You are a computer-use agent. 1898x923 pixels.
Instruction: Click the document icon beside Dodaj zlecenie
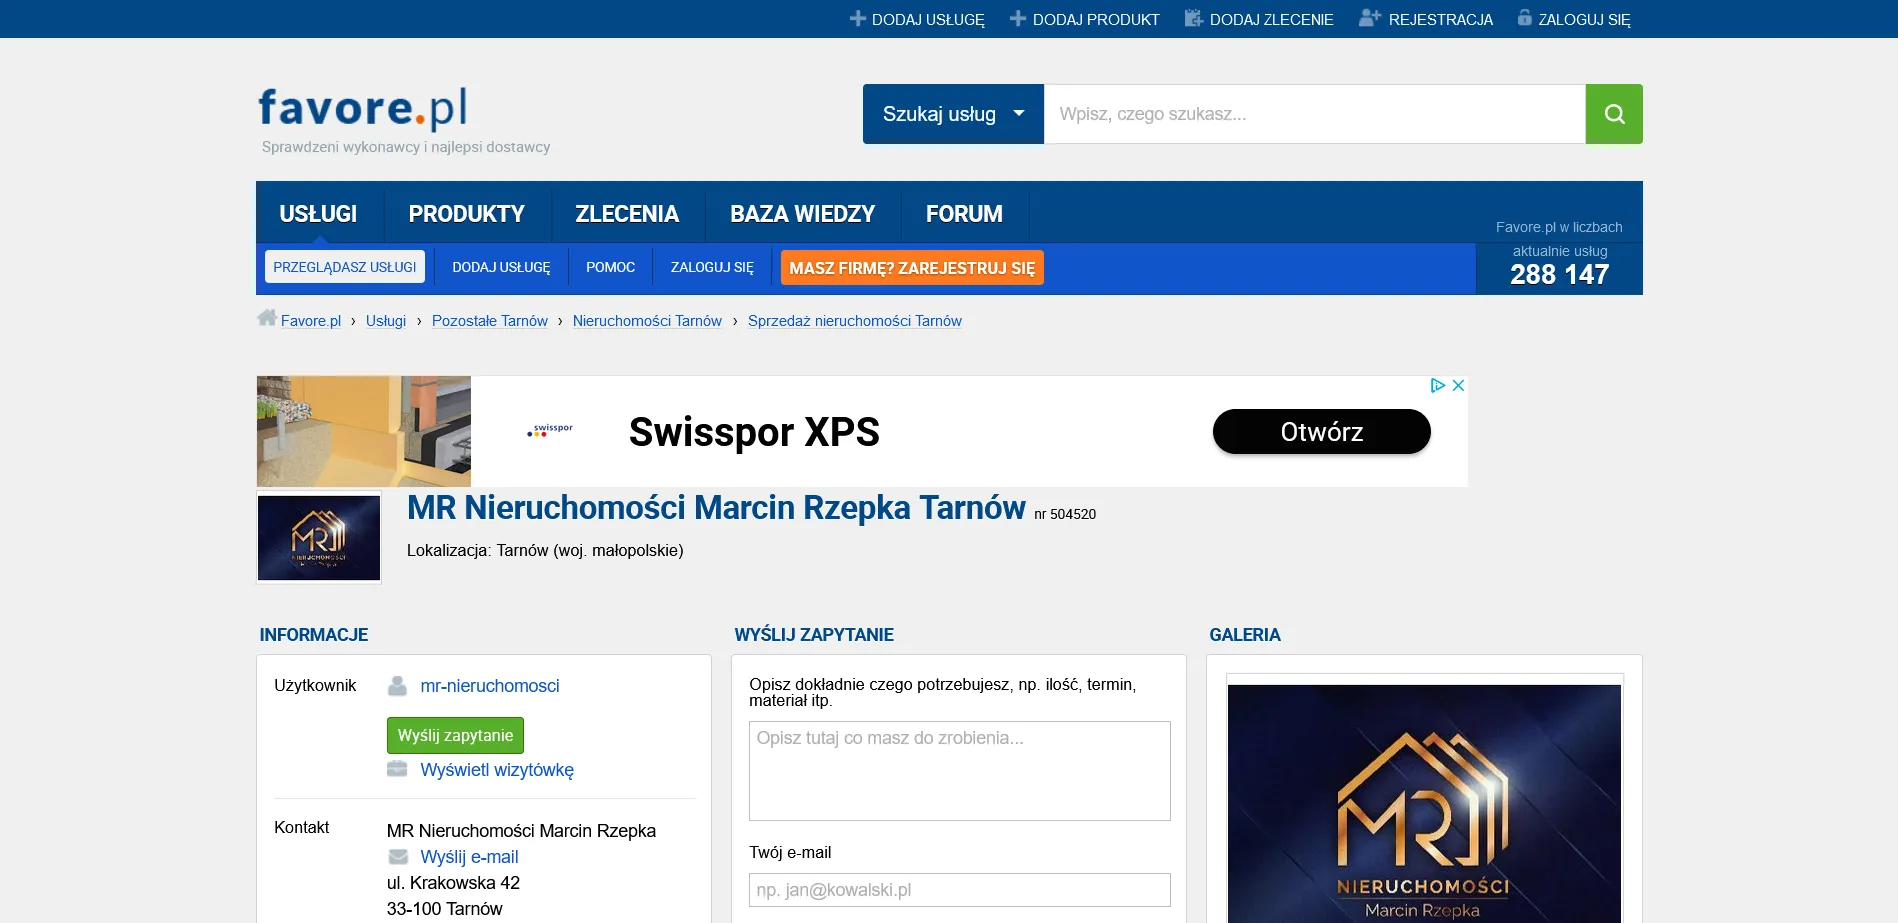pyautogui.click(x=1193, y=18)
